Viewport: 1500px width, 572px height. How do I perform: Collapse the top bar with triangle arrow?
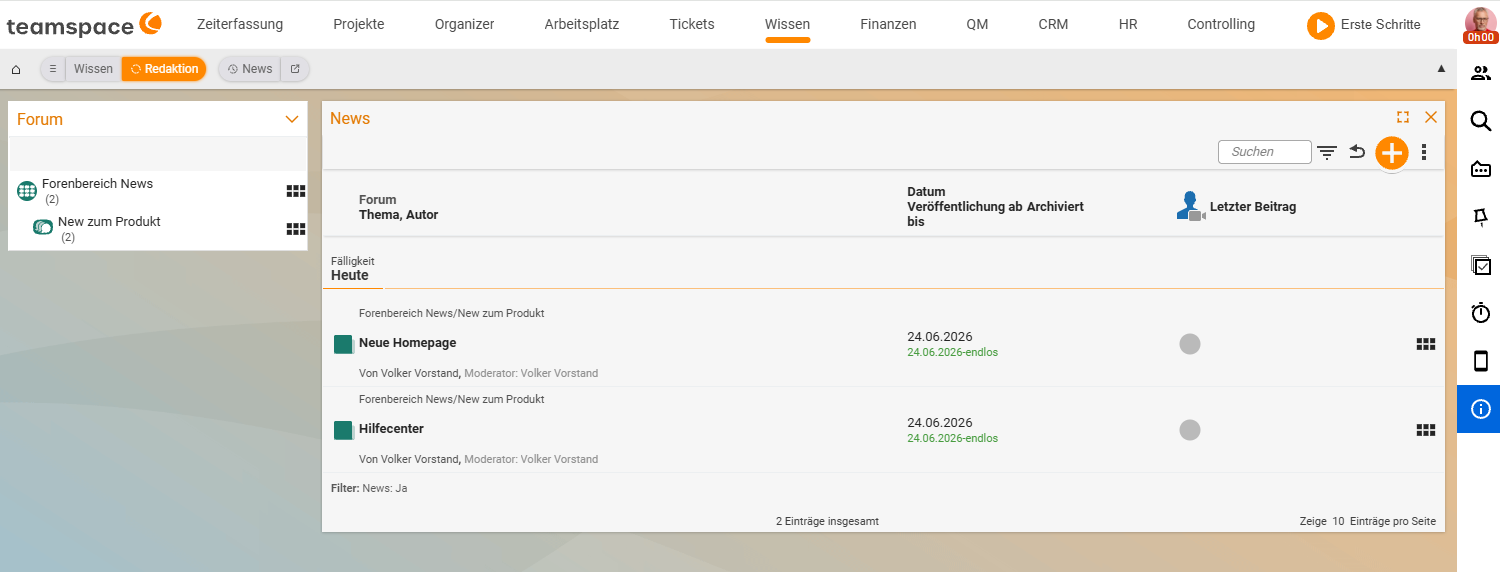(x=1441, y=69)
